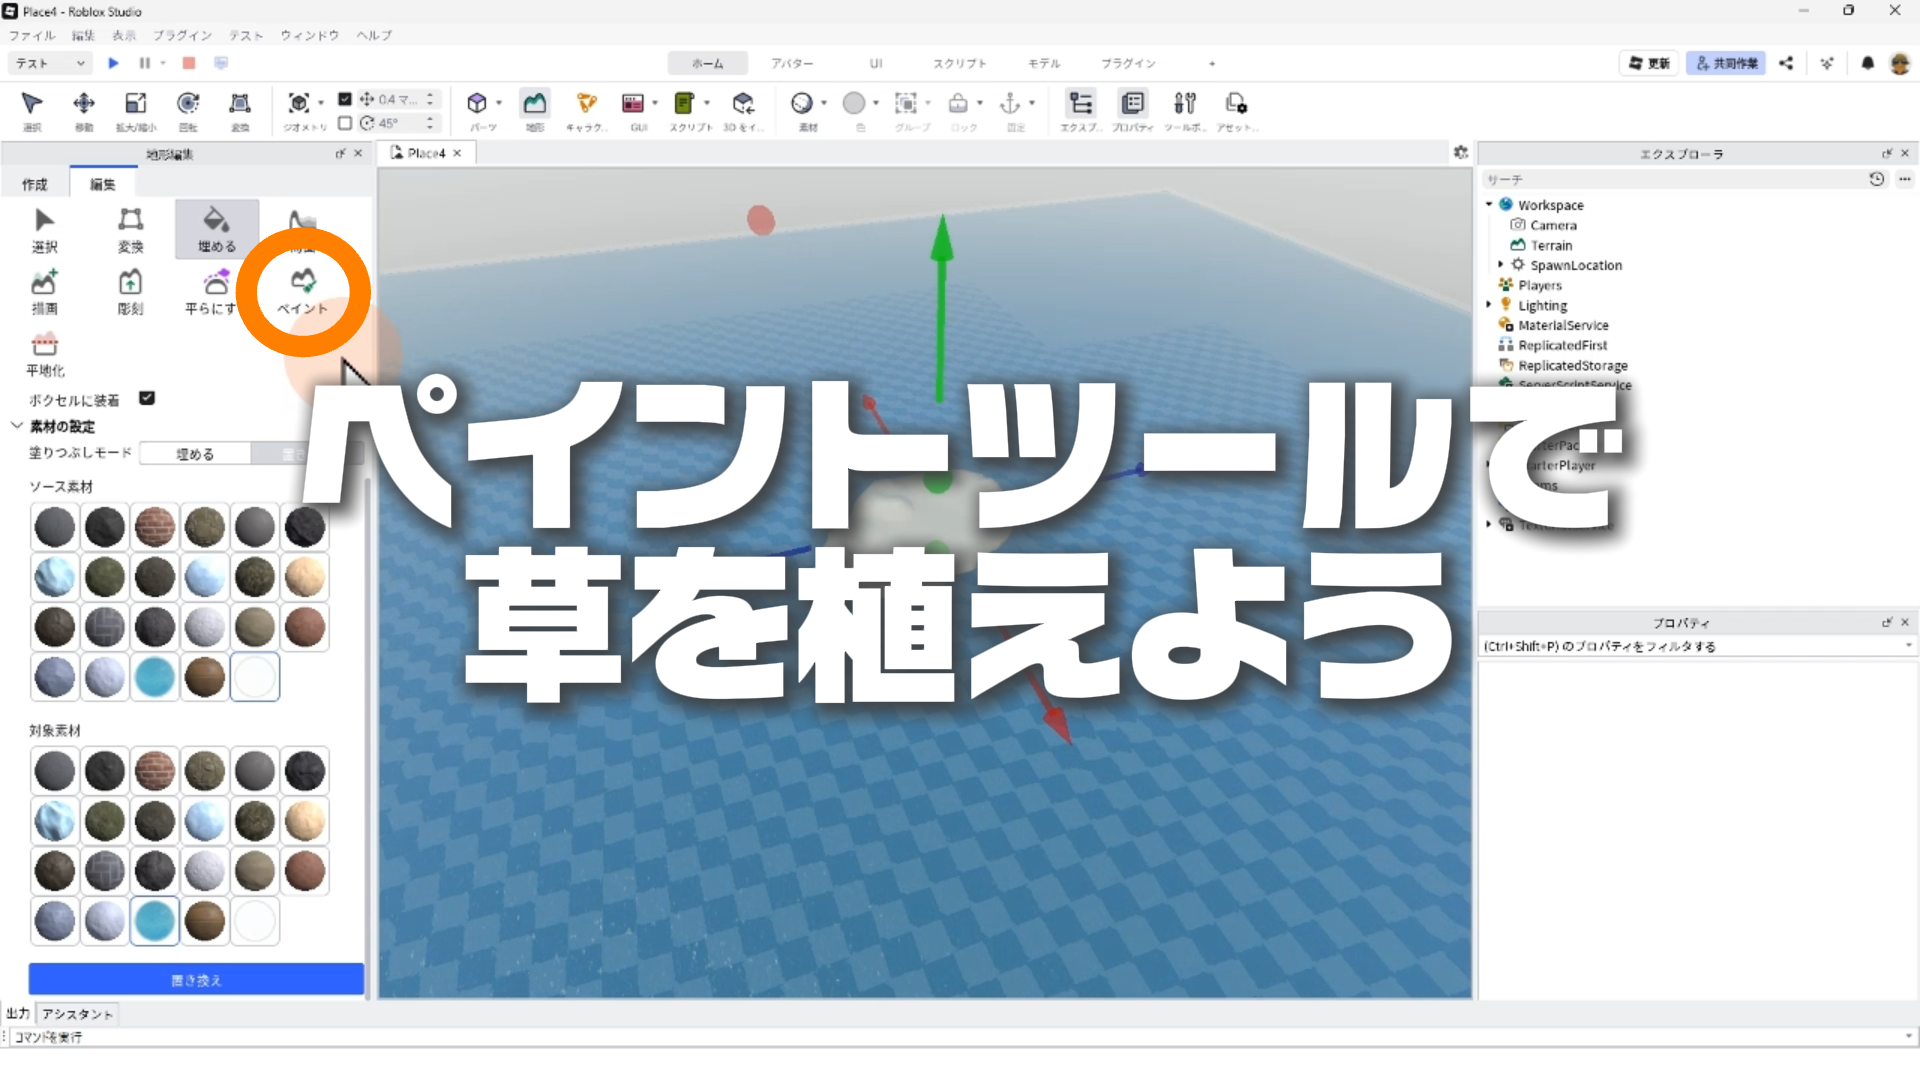
Task: Open the Properties (プロパティ) panel toggle icon
Action: click(x=1133, y=104)
